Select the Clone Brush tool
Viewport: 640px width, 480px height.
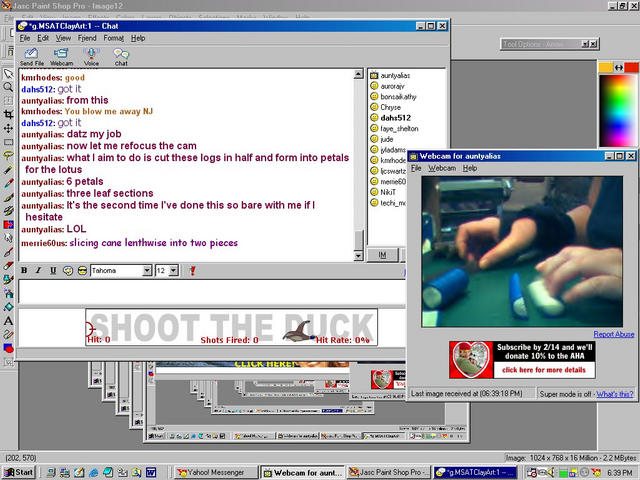click(x=8, y=211)
